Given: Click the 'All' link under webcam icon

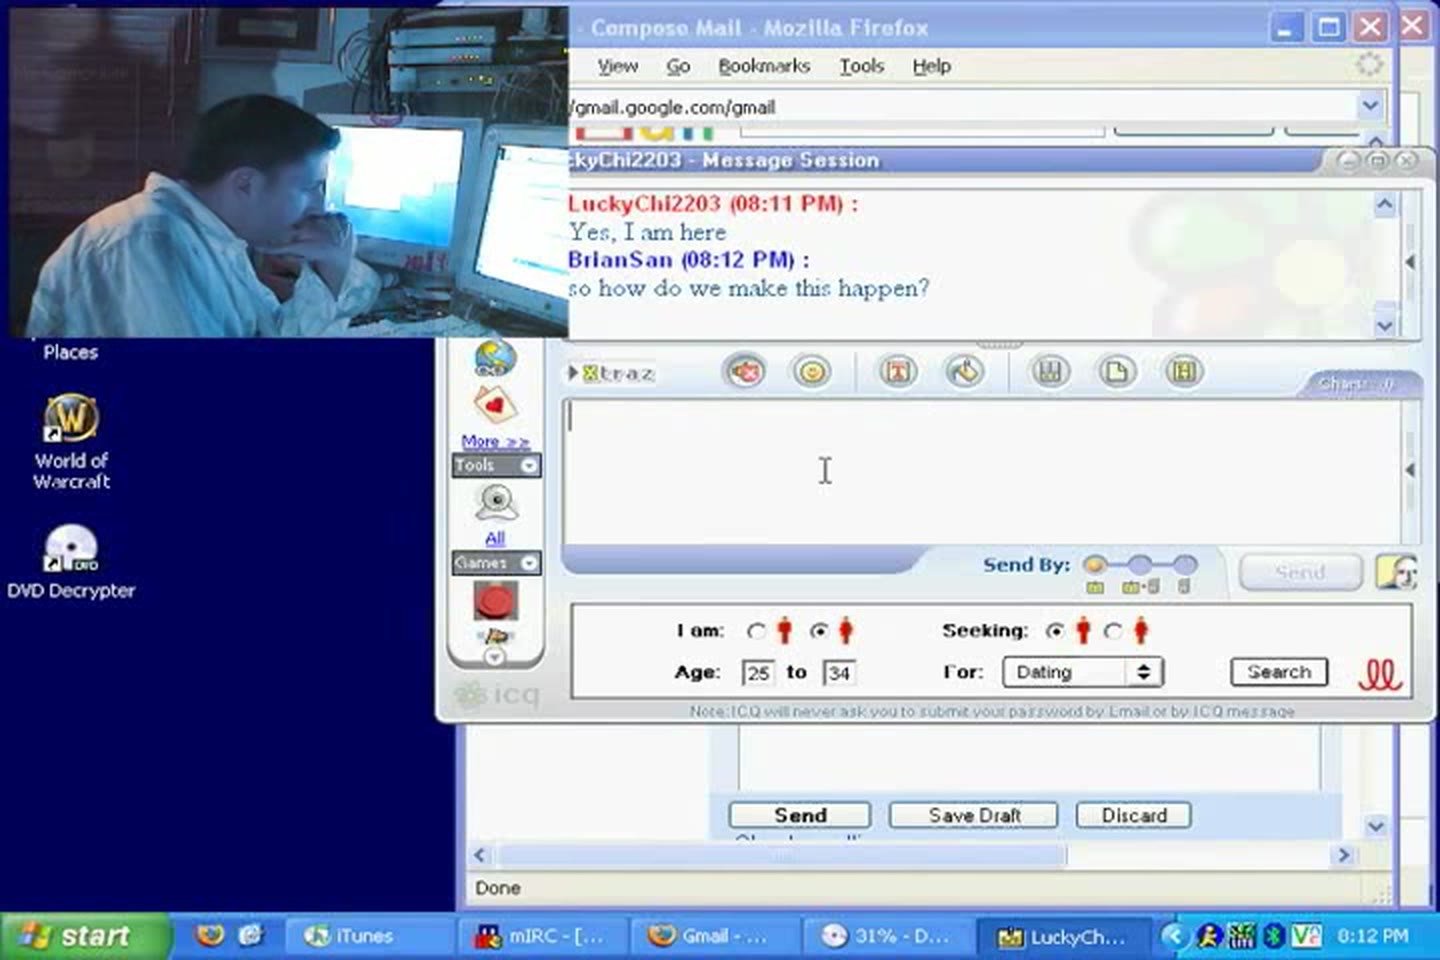Looking at the screenshot, I should click(x=495, y=538).
